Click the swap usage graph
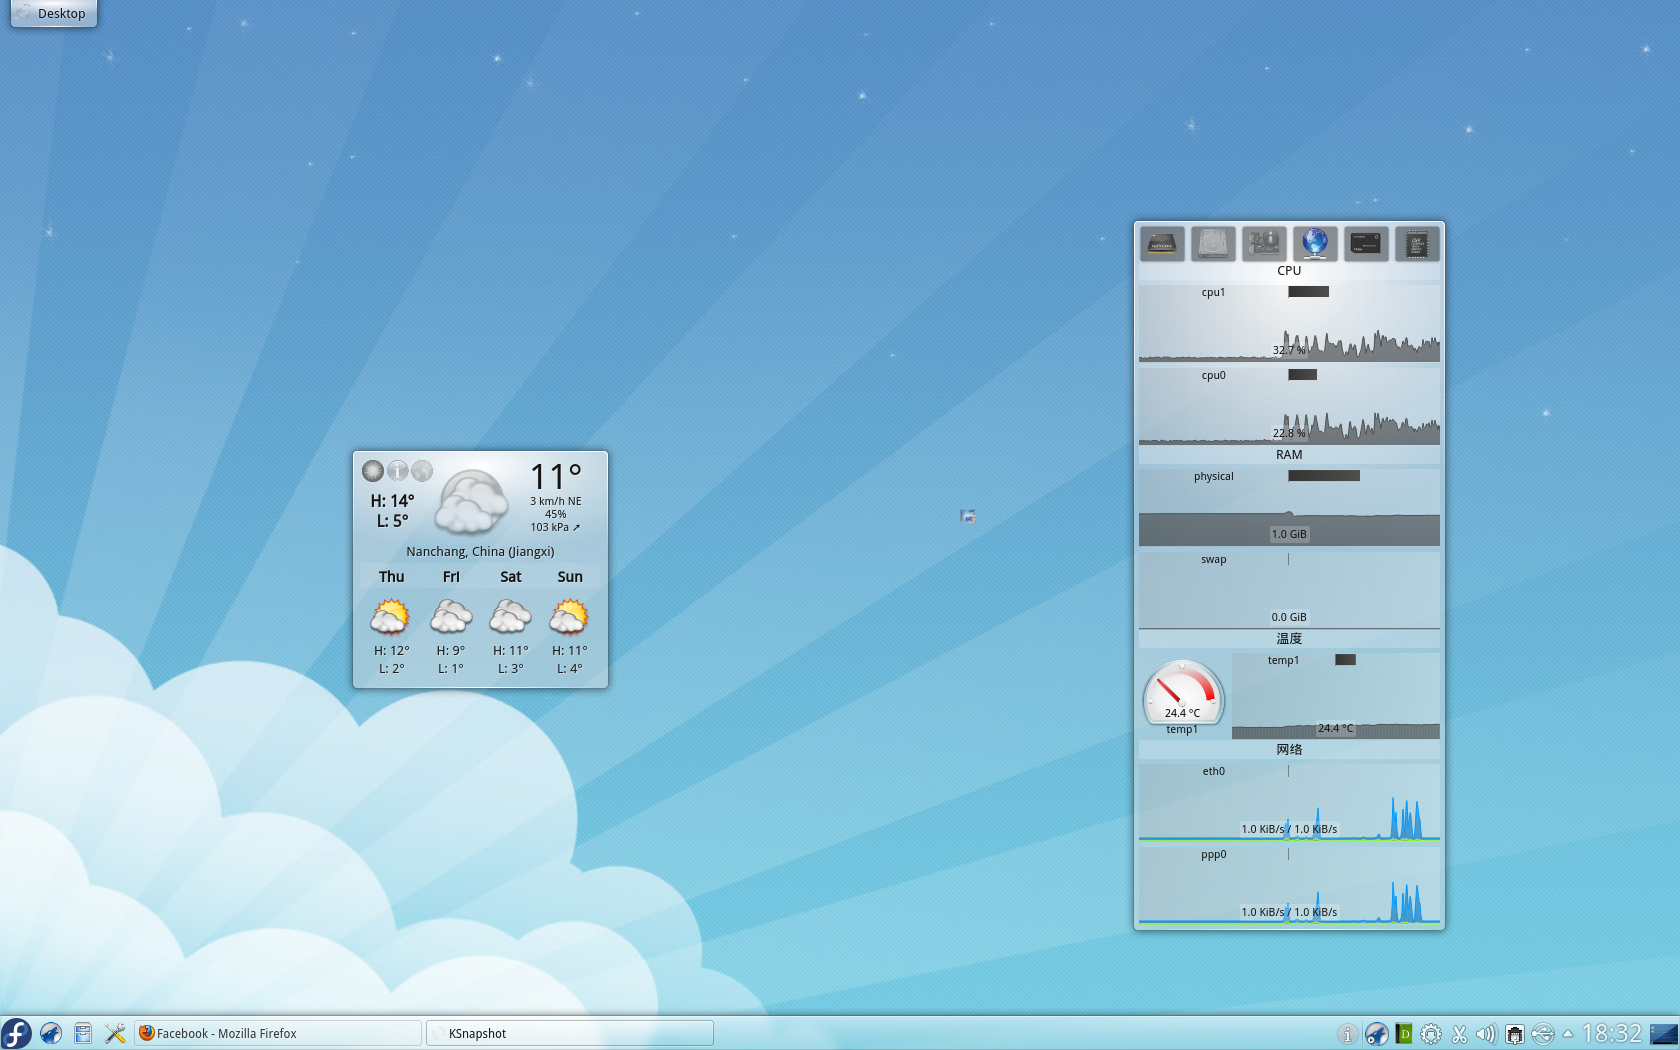This screenshot has width=1680, height=1050. 1289,590
